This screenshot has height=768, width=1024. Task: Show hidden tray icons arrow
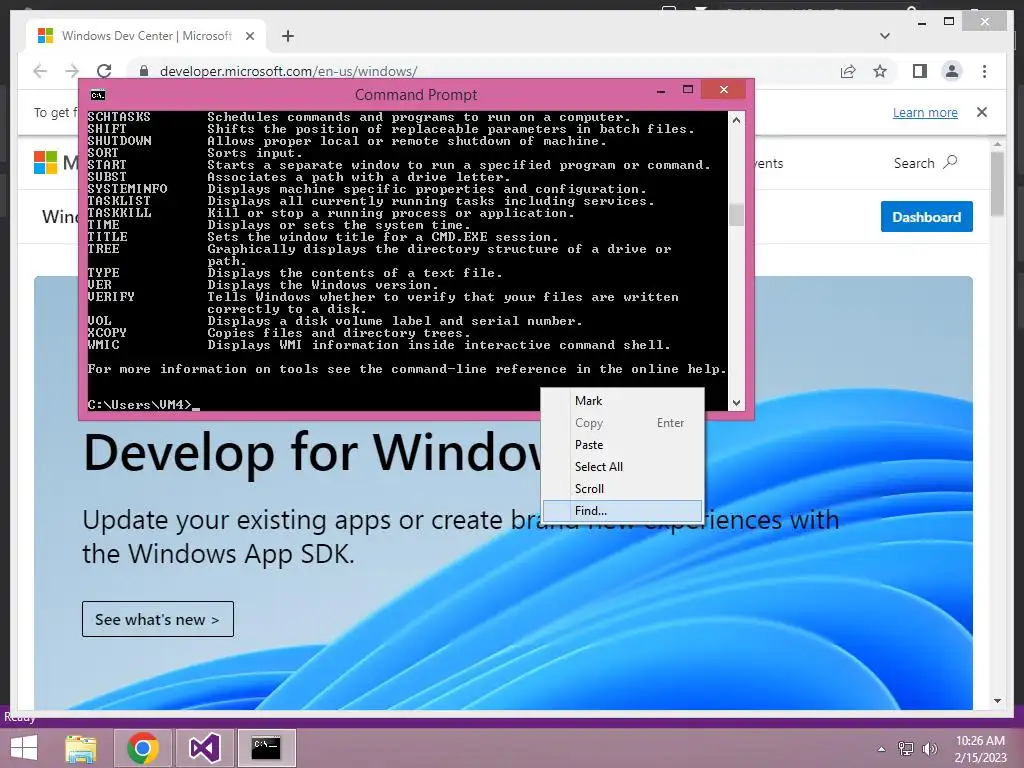click(882, 749)
